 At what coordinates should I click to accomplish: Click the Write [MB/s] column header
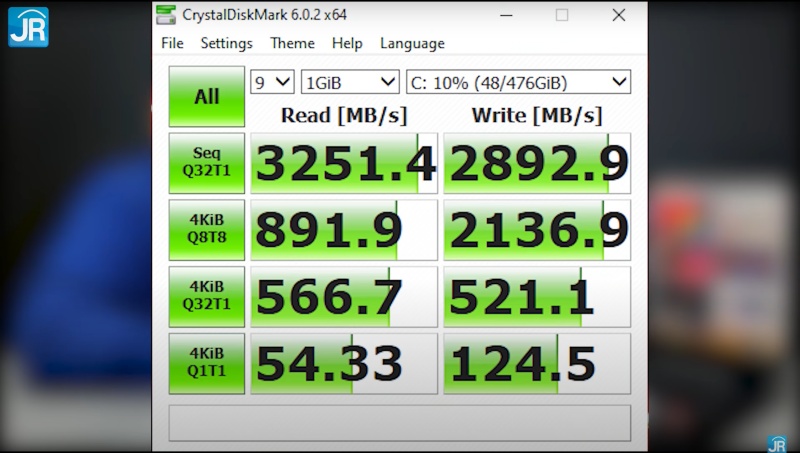click(537, 115)
